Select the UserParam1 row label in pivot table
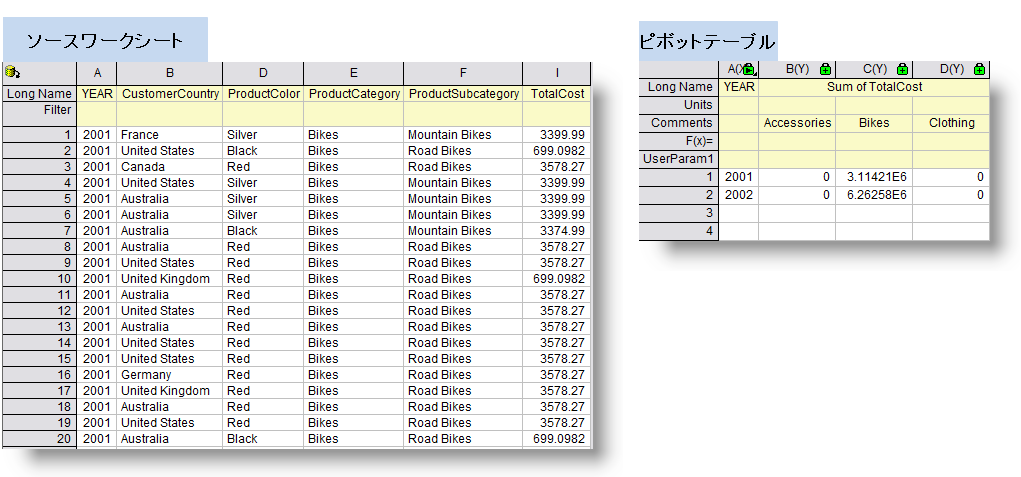Screen dimensions: 1021x477 click(x=679, y=159)
